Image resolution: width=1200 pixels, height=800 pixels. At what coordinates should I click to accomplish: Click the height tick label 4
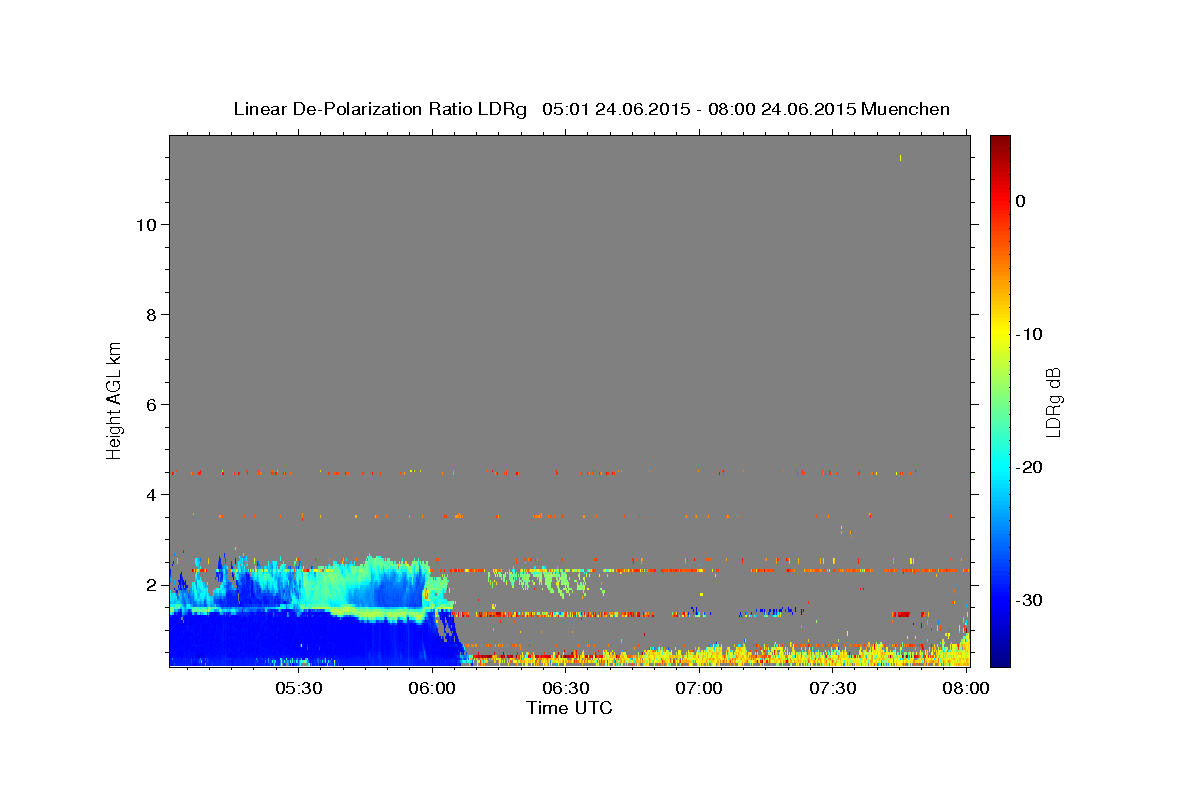[152, 495]
